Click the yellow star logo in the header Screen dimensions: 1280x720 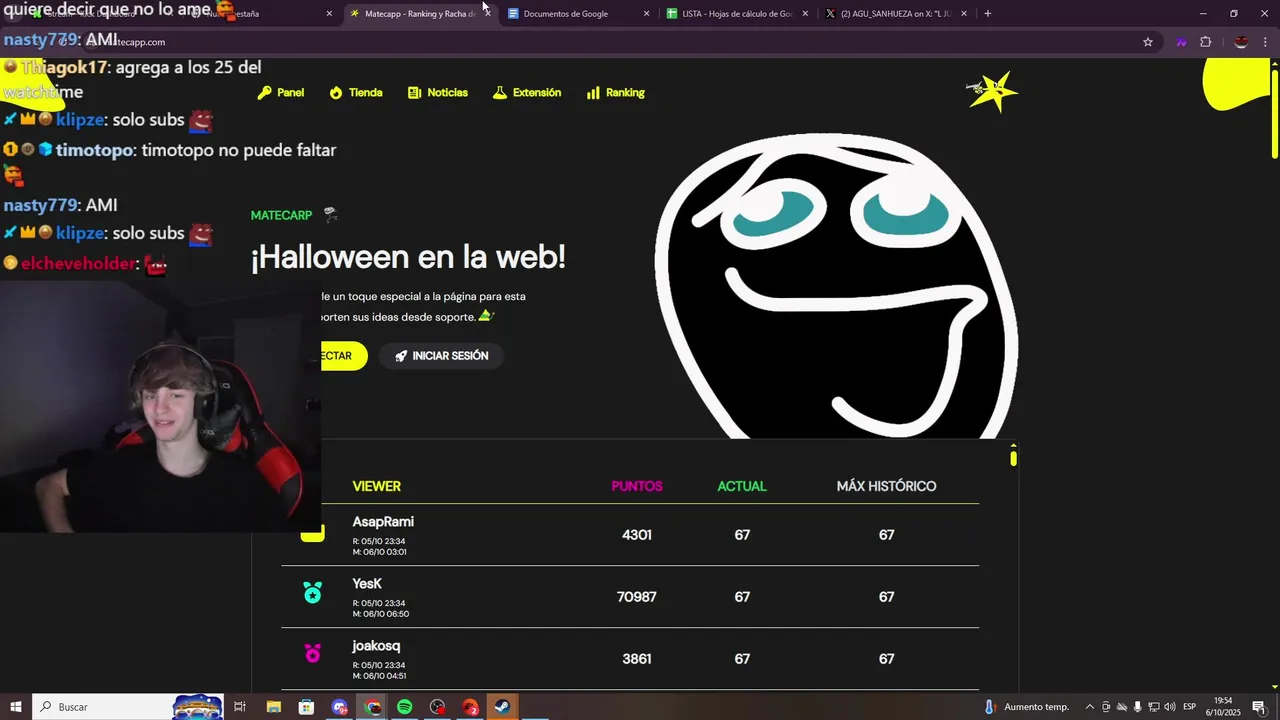pyautogui.click(x=993, y=92)
